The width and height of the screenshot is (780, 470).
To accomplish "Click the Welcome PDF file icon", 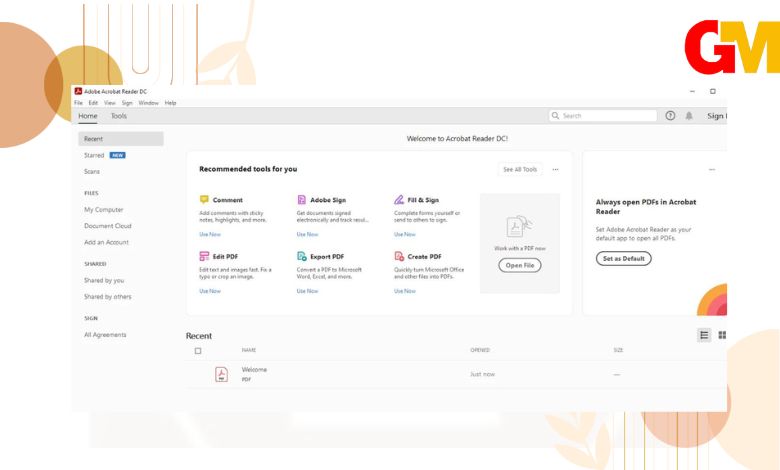I will click(221, 374).
